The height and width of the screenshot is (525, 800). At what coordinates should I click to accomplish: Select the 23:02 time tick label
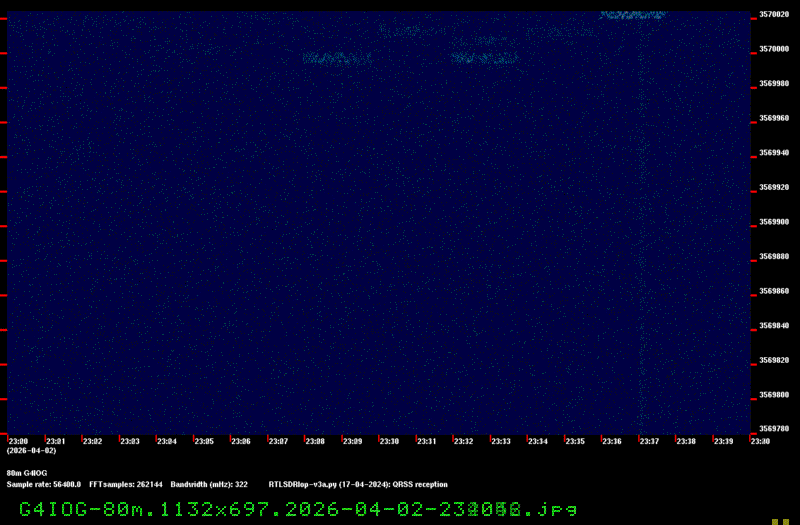pos(92,441)
